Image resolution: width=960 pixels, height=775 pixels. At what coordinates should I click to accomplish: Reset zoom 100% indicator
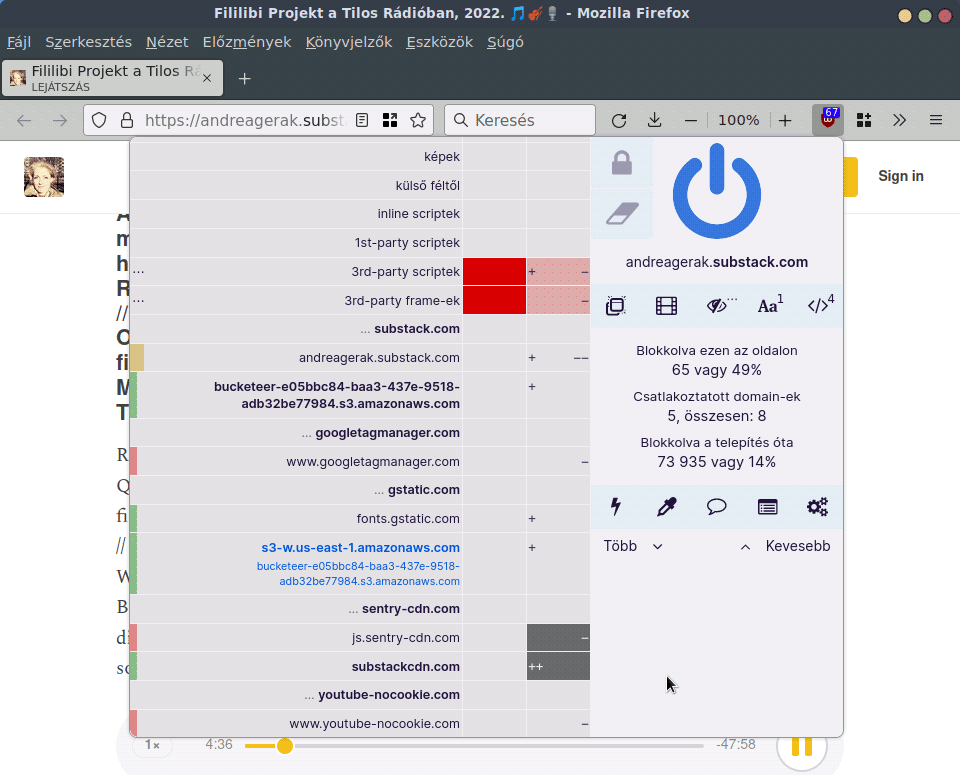tap(738, 120)
